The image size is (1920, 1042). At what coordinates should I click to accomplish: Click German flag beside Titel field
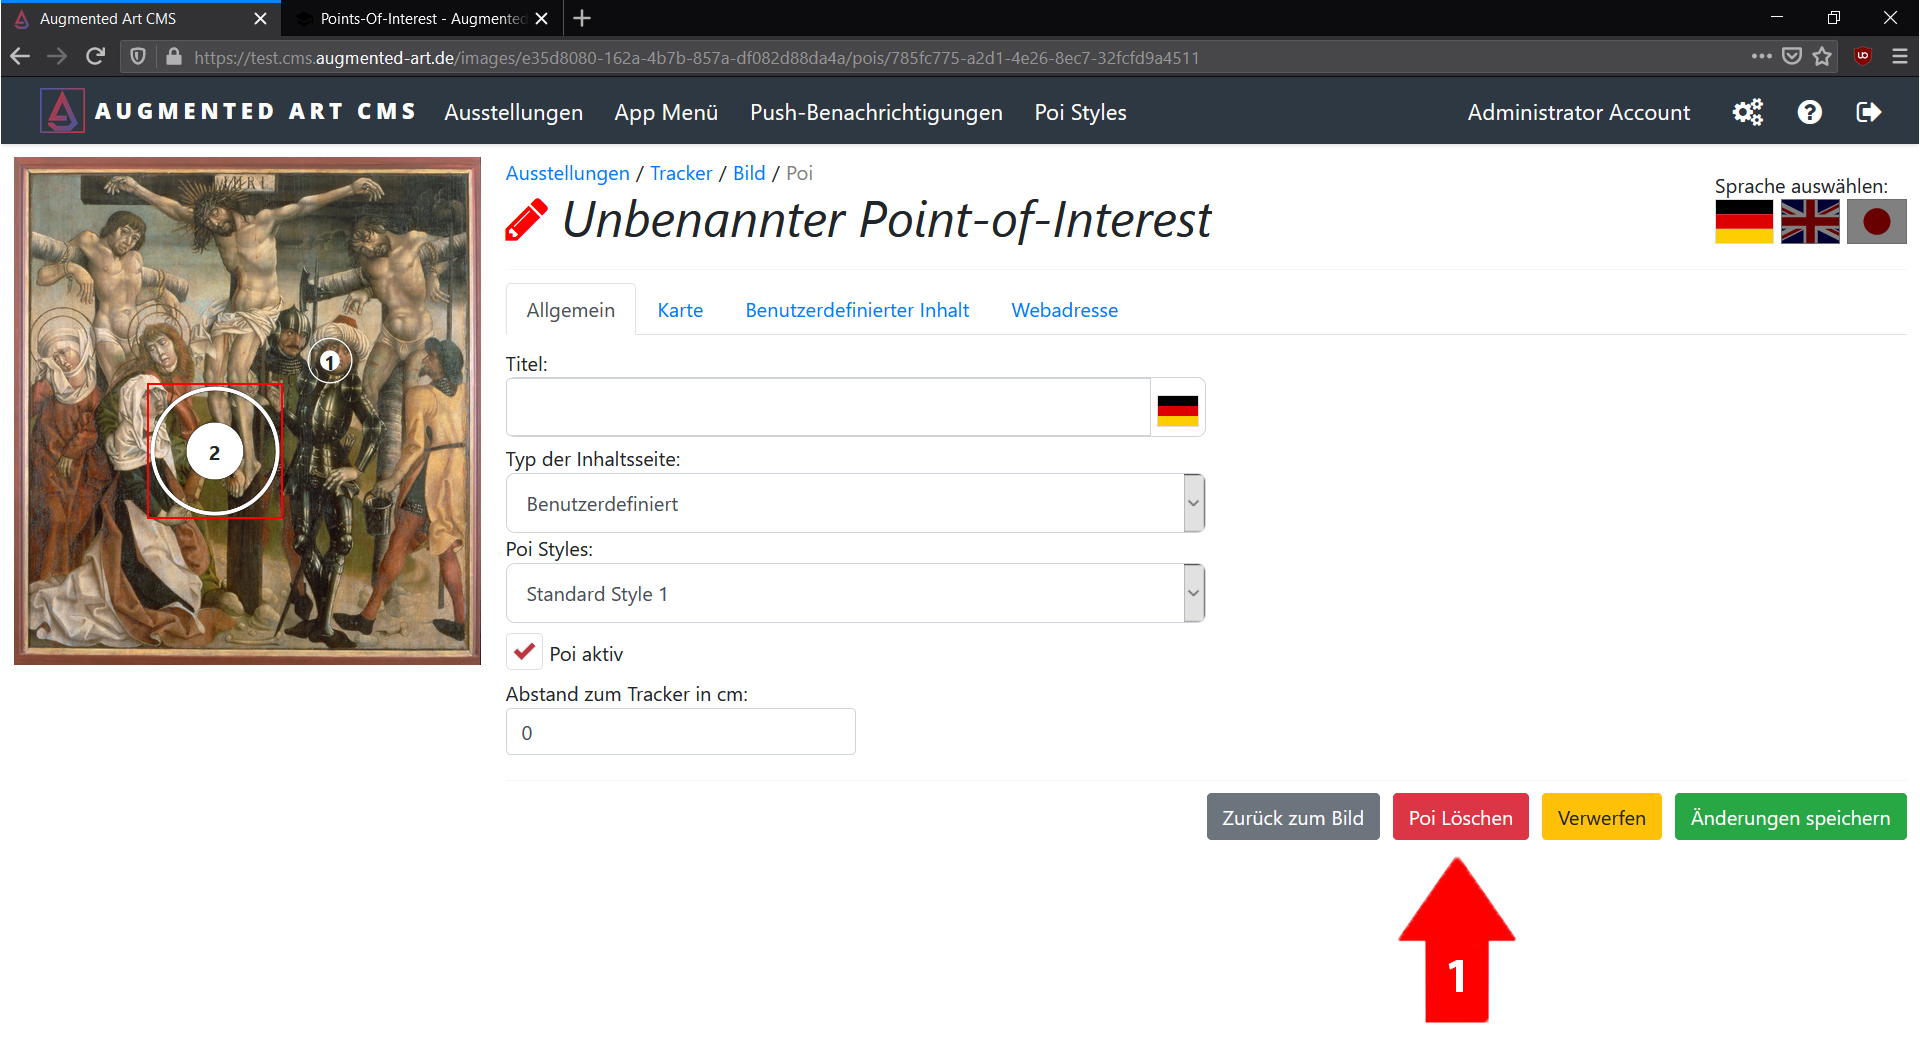(1177, 409)
